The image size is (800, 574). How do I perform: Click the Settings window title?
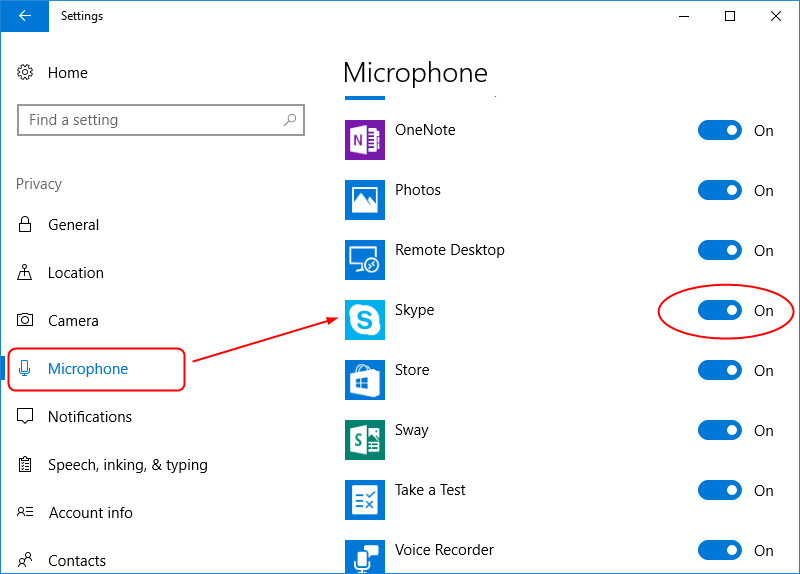point(82,16)
